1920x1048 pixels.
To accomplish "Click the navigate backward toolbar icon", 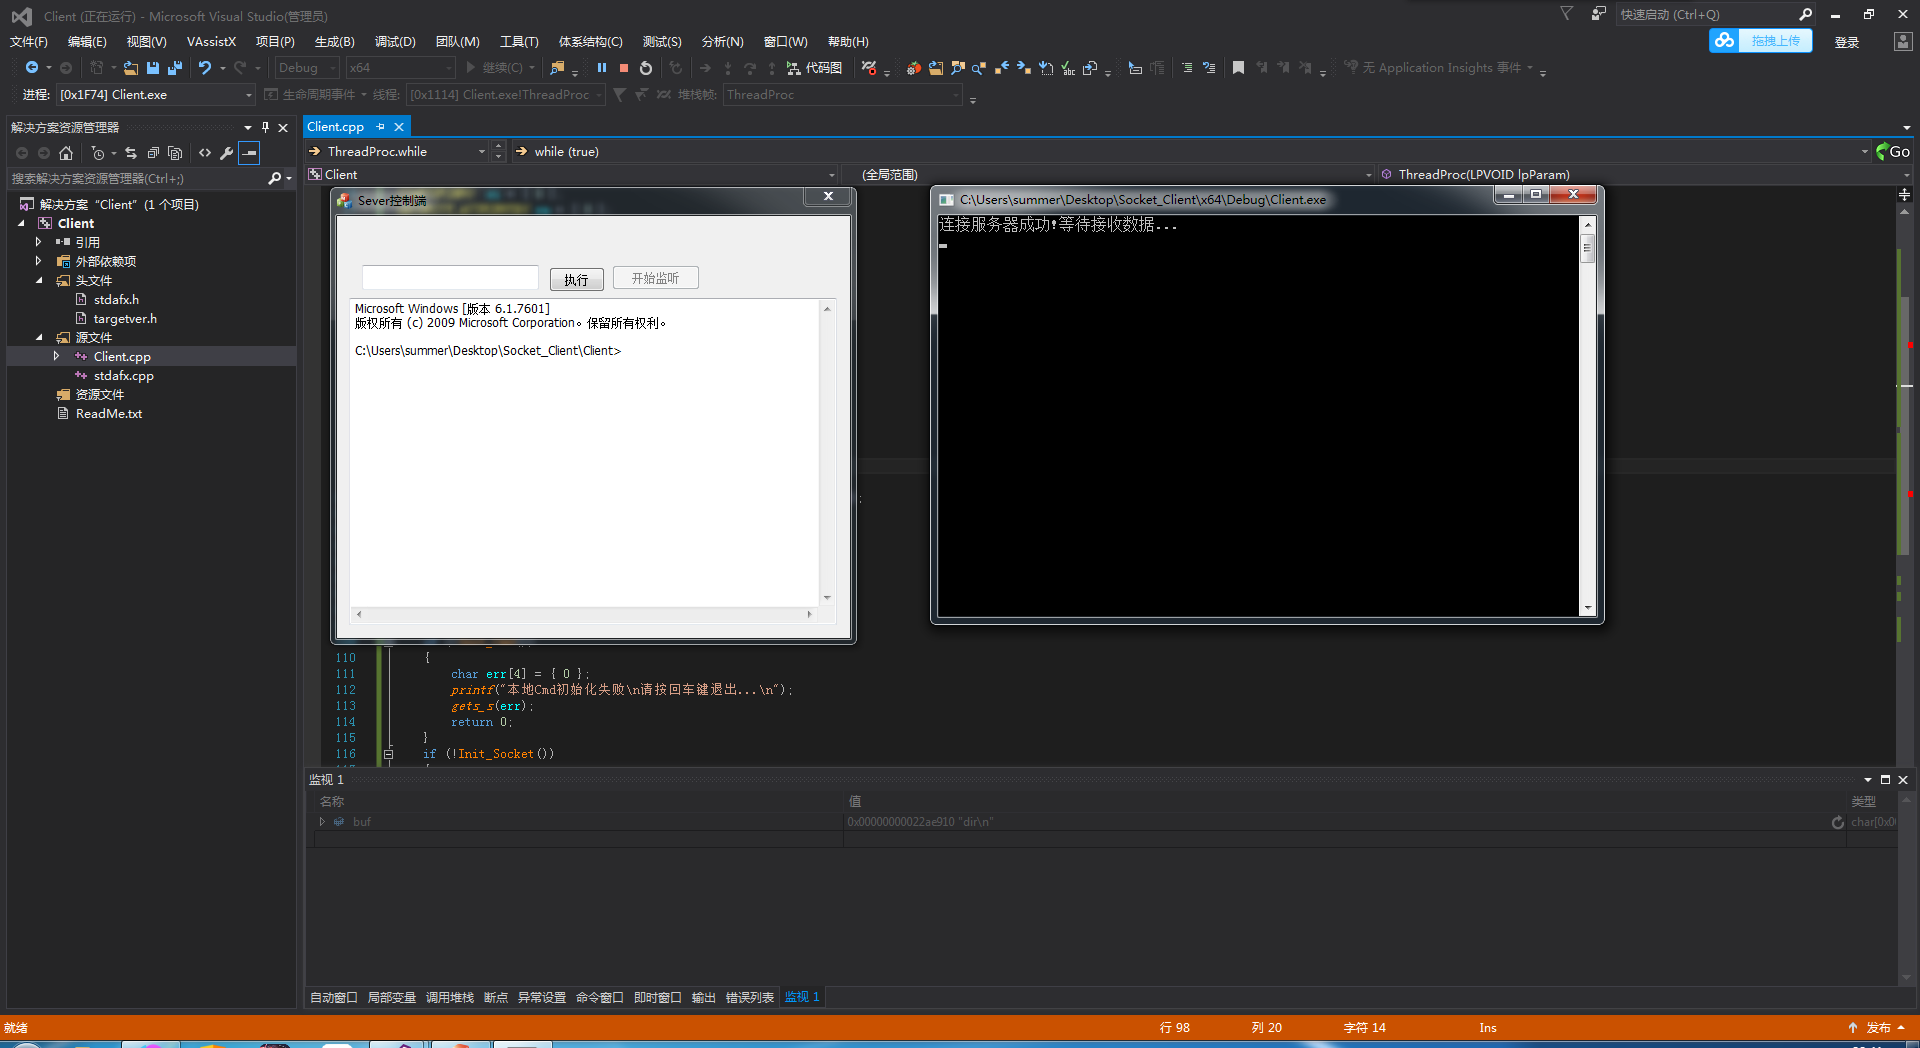I will pyautogui.click(x=32, y=67).
